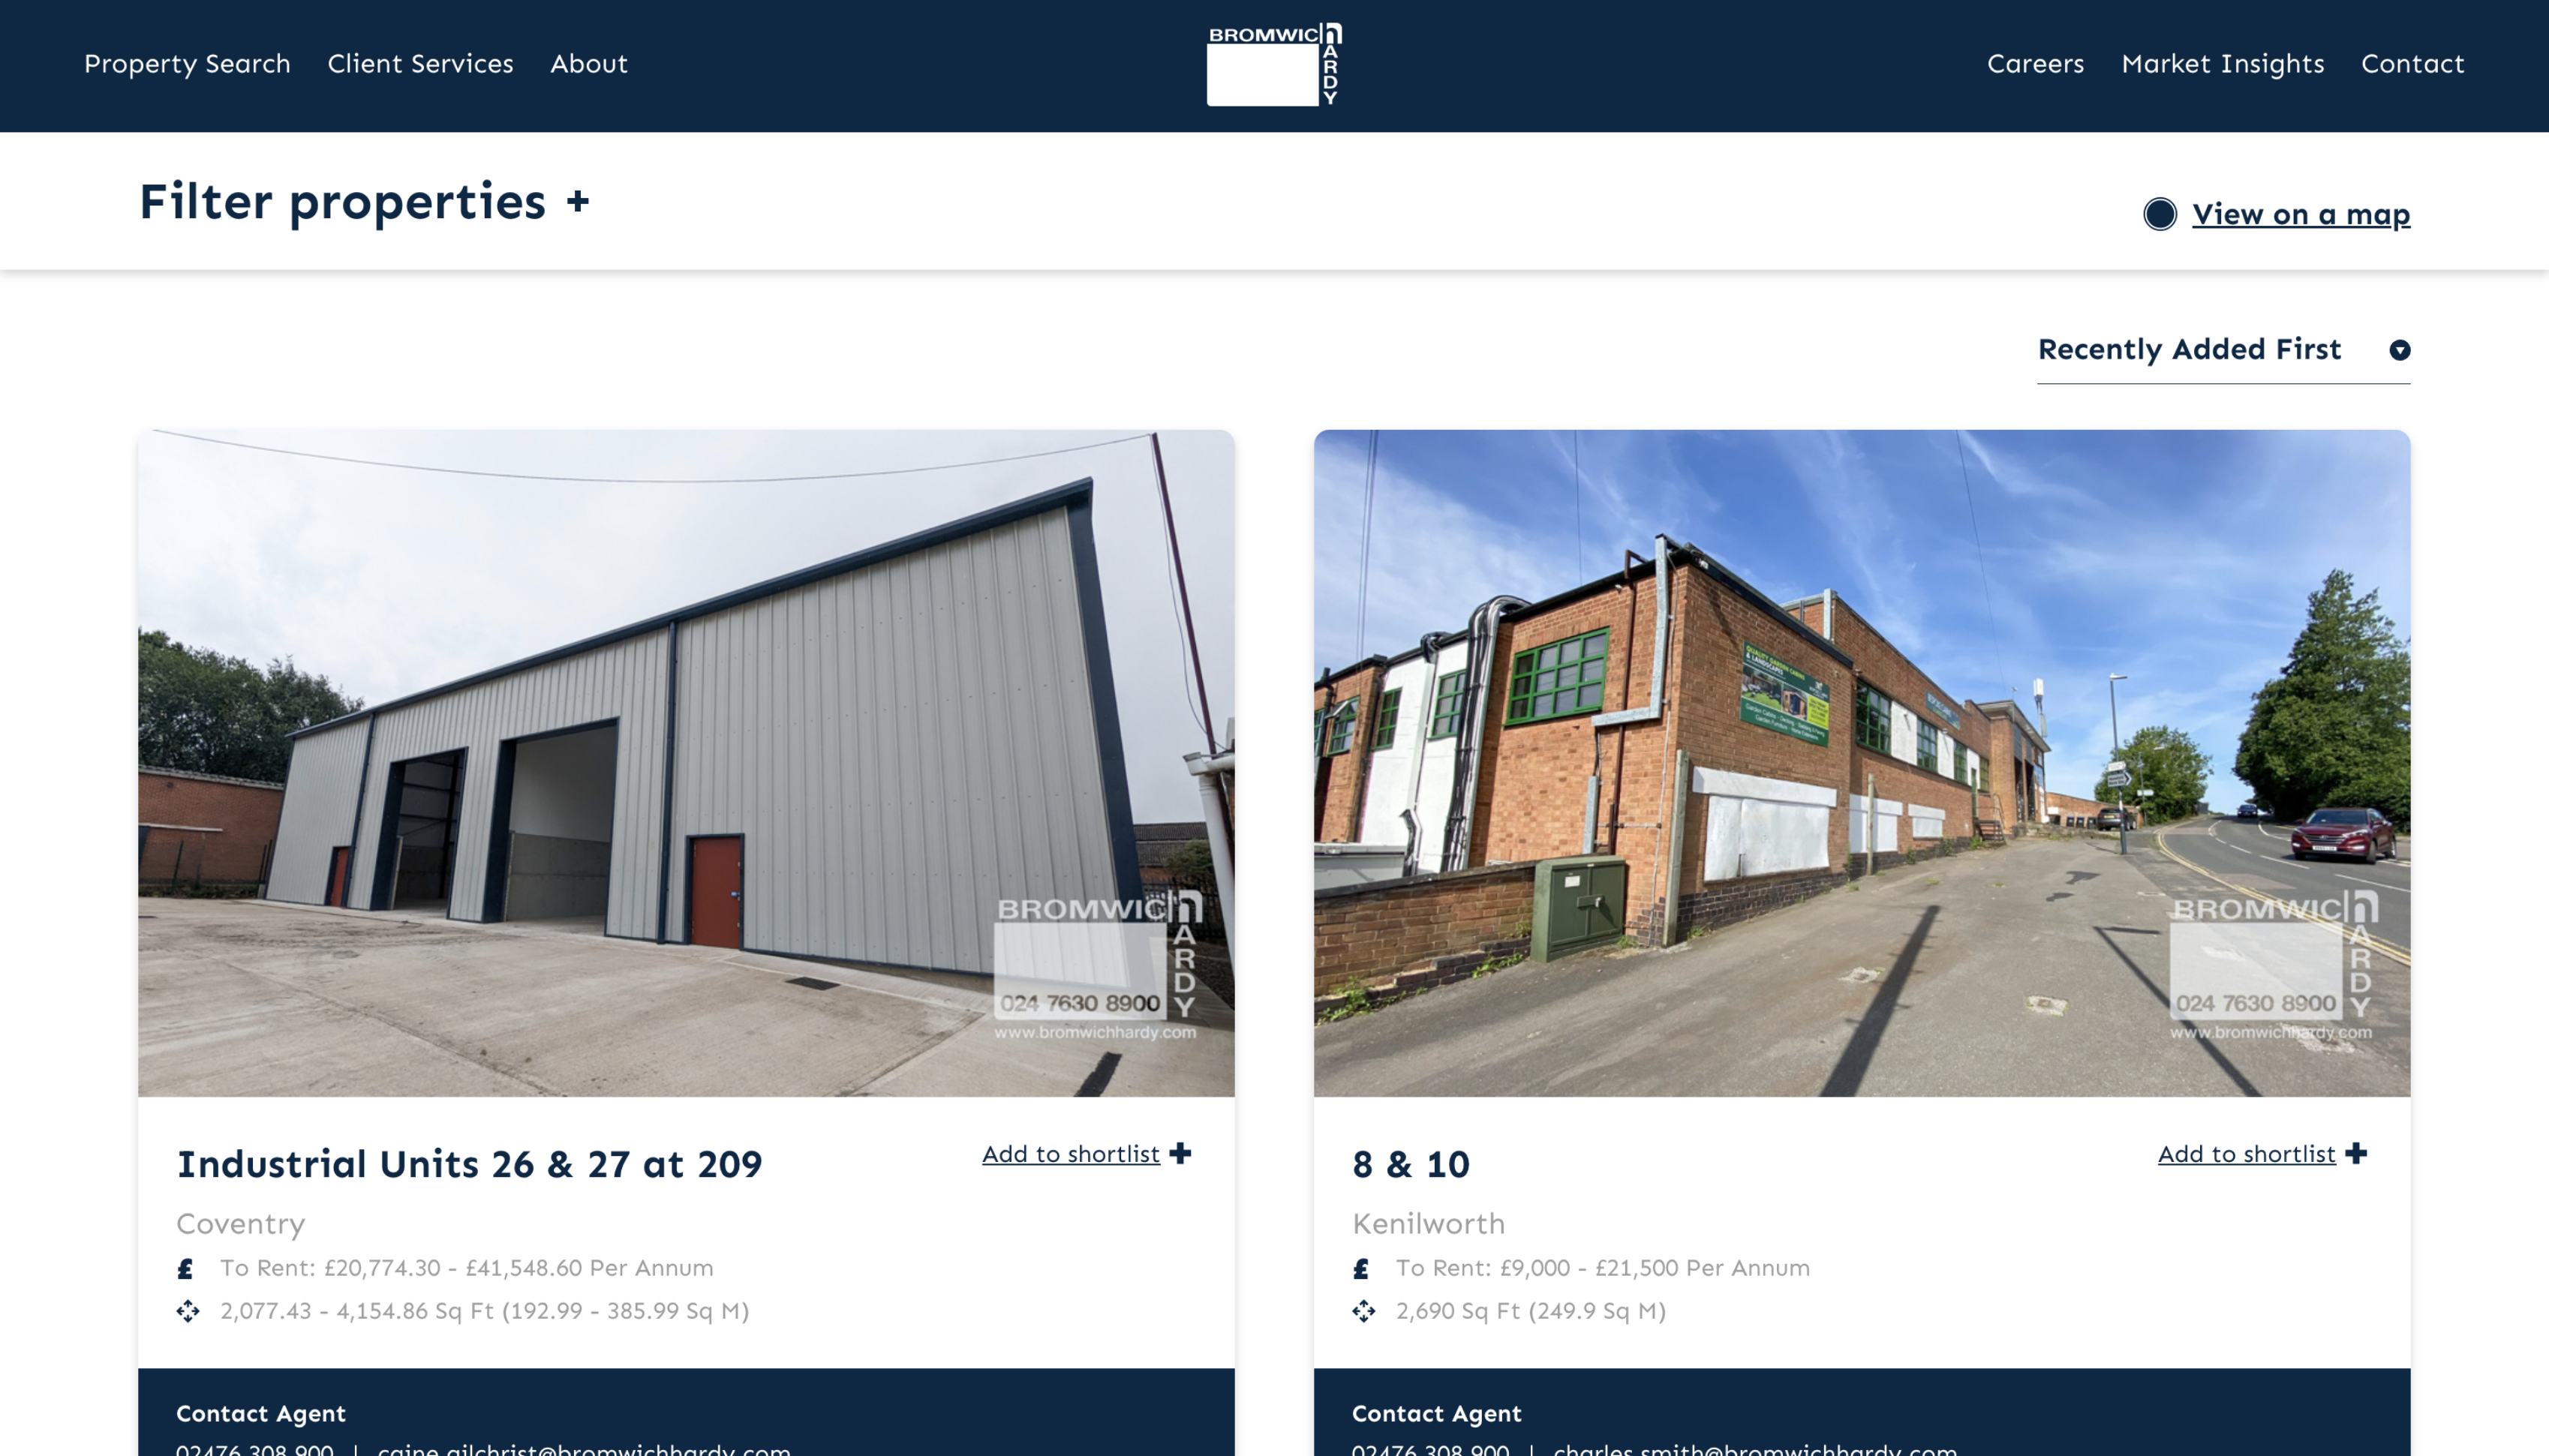
Task: Click the size arrows icon on Coventry listing
Action: [x=188, y=1311]
